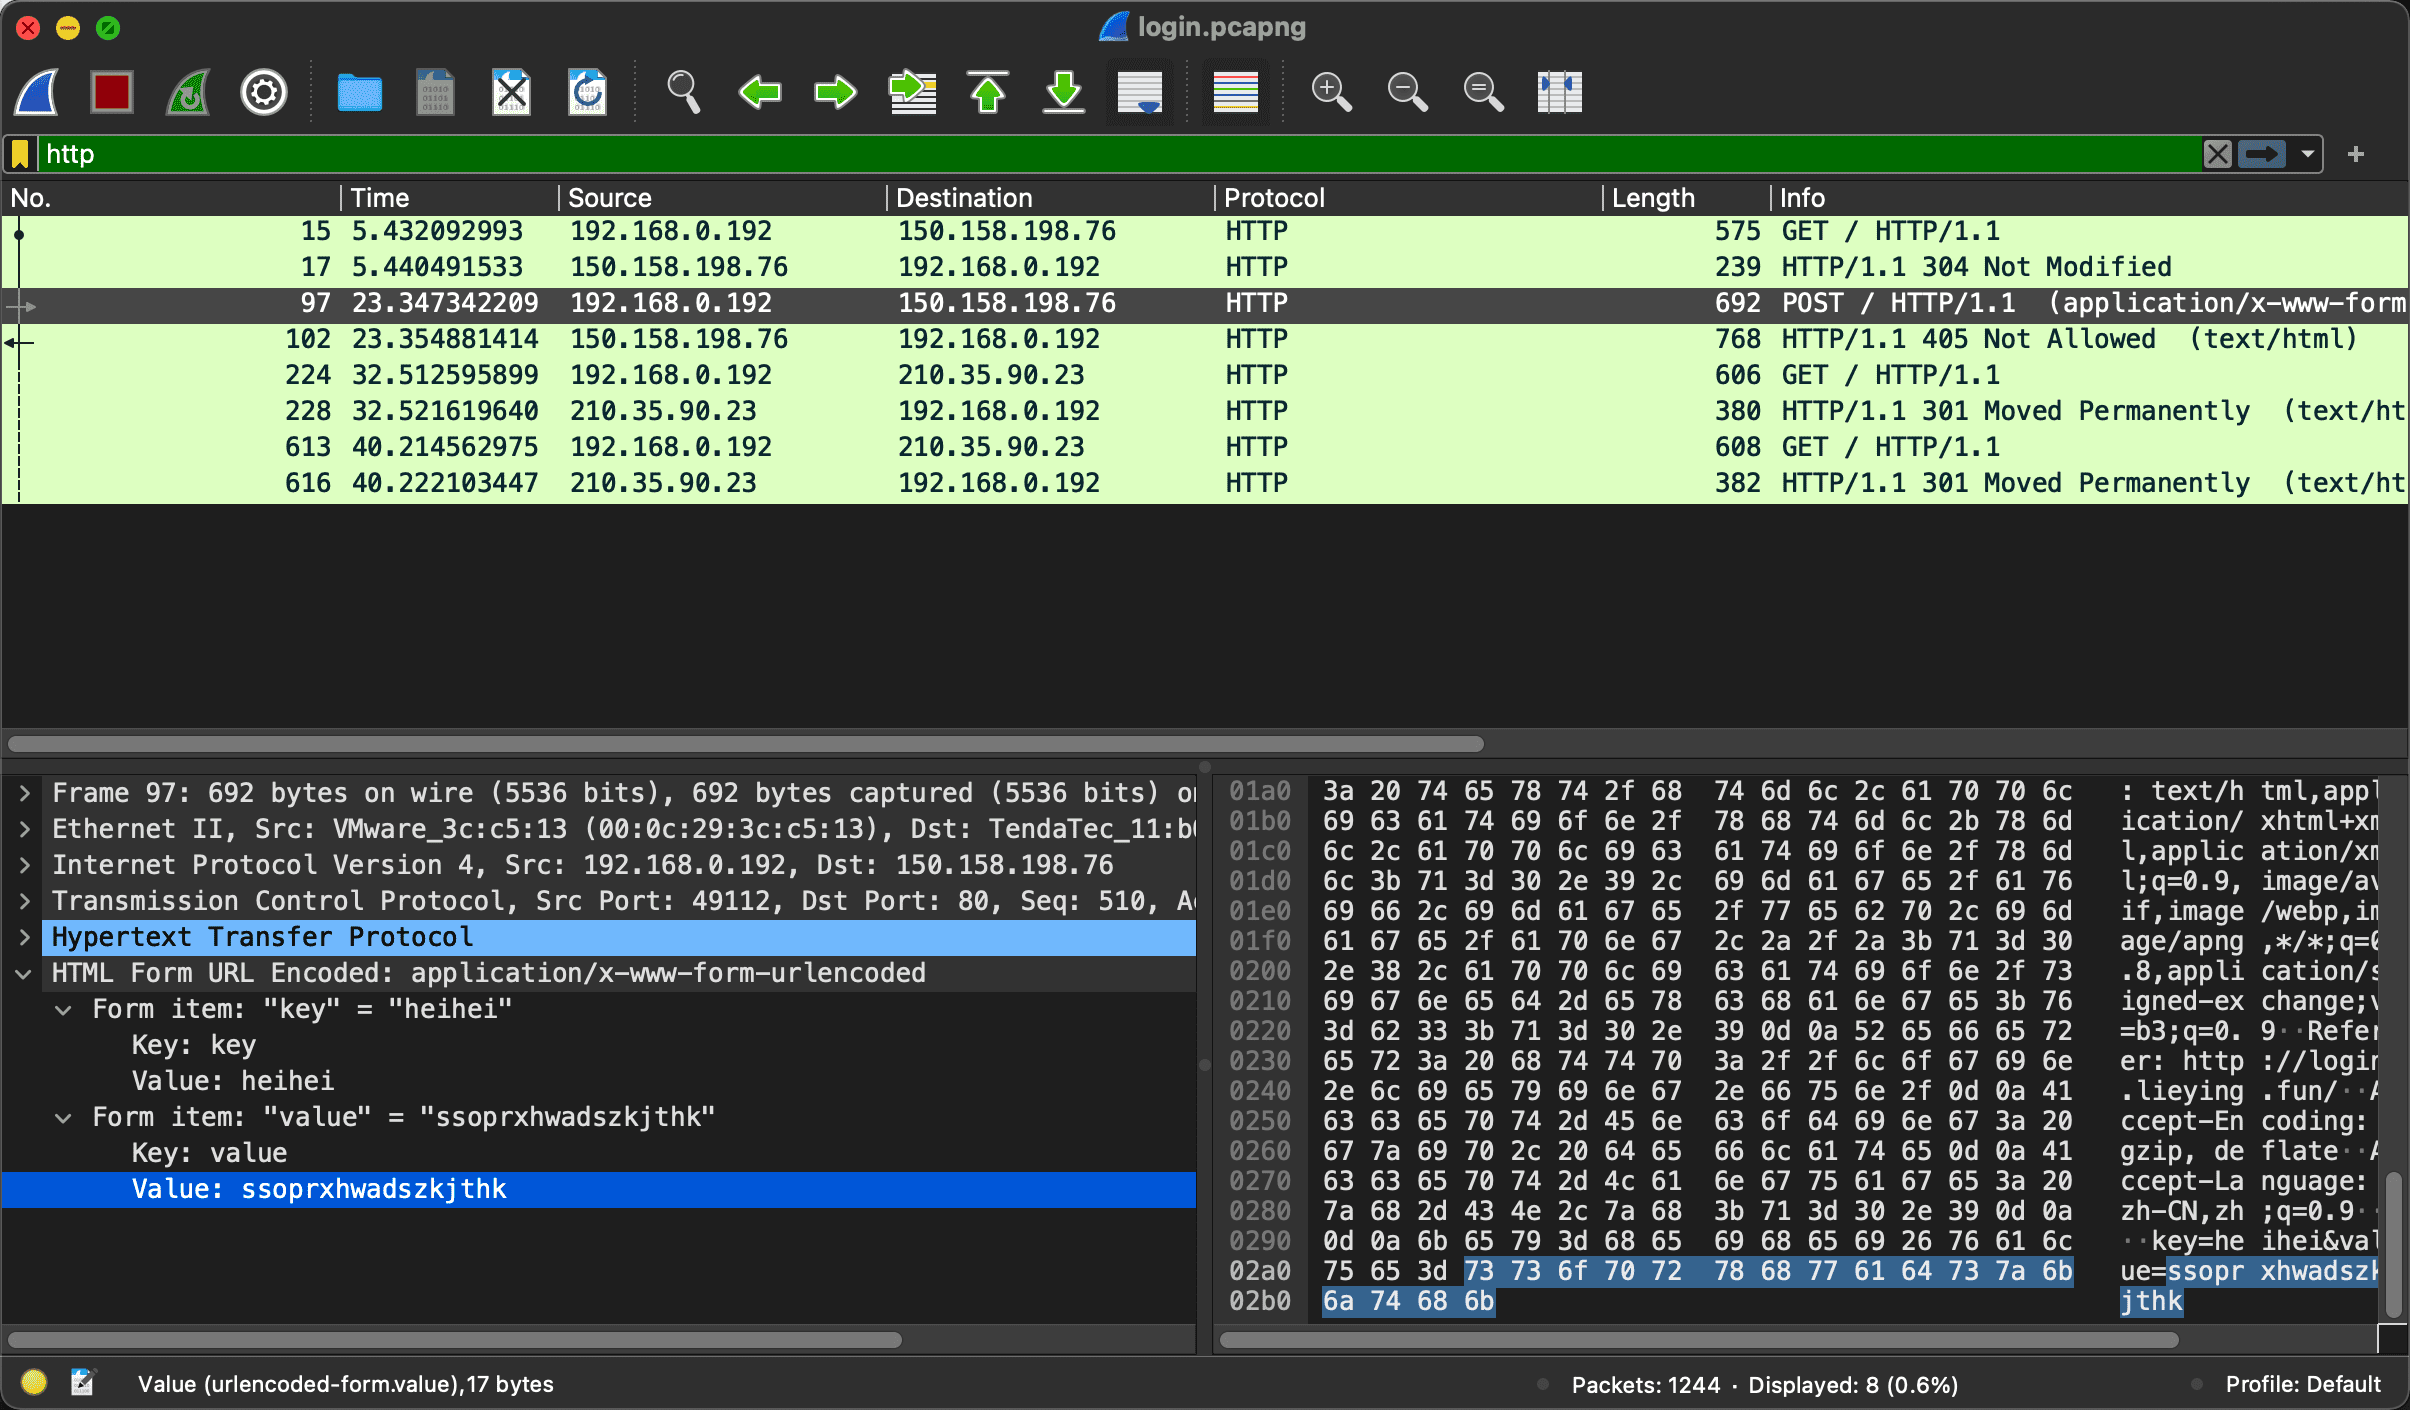The height and width of the screenshot is (1410, 2410).
Task: Expand the Frame 97 tree item
Action: (x=24, y=793)
